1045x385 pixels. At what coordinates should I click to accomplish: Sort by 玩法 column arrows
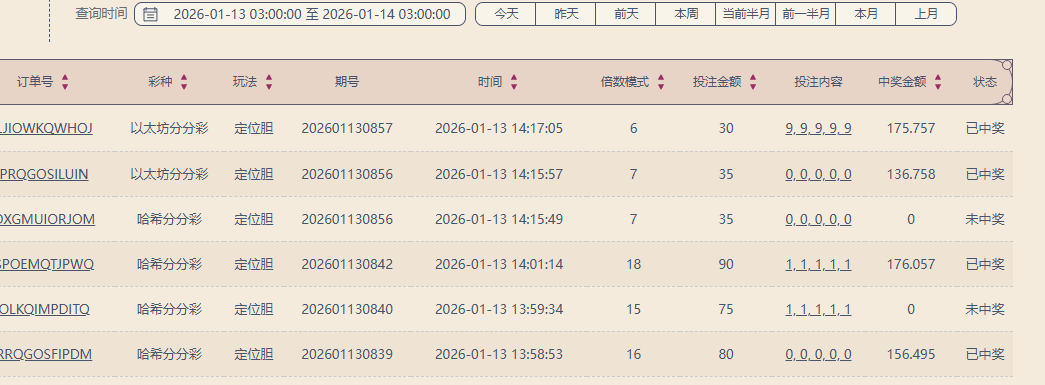(269, 82)
